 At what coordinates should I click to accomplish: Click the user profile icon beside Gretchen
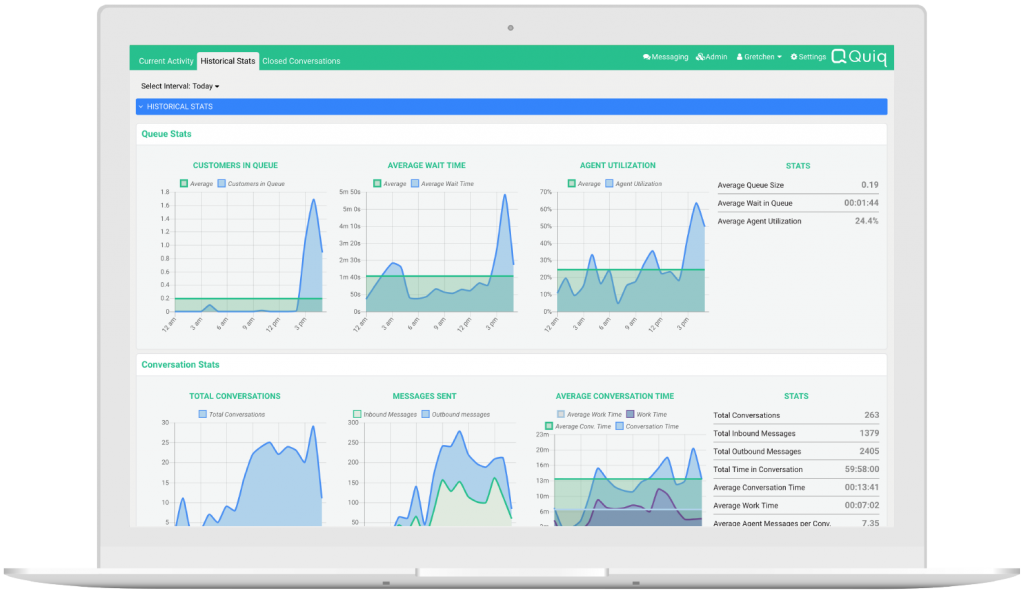[x=739, y=57]
